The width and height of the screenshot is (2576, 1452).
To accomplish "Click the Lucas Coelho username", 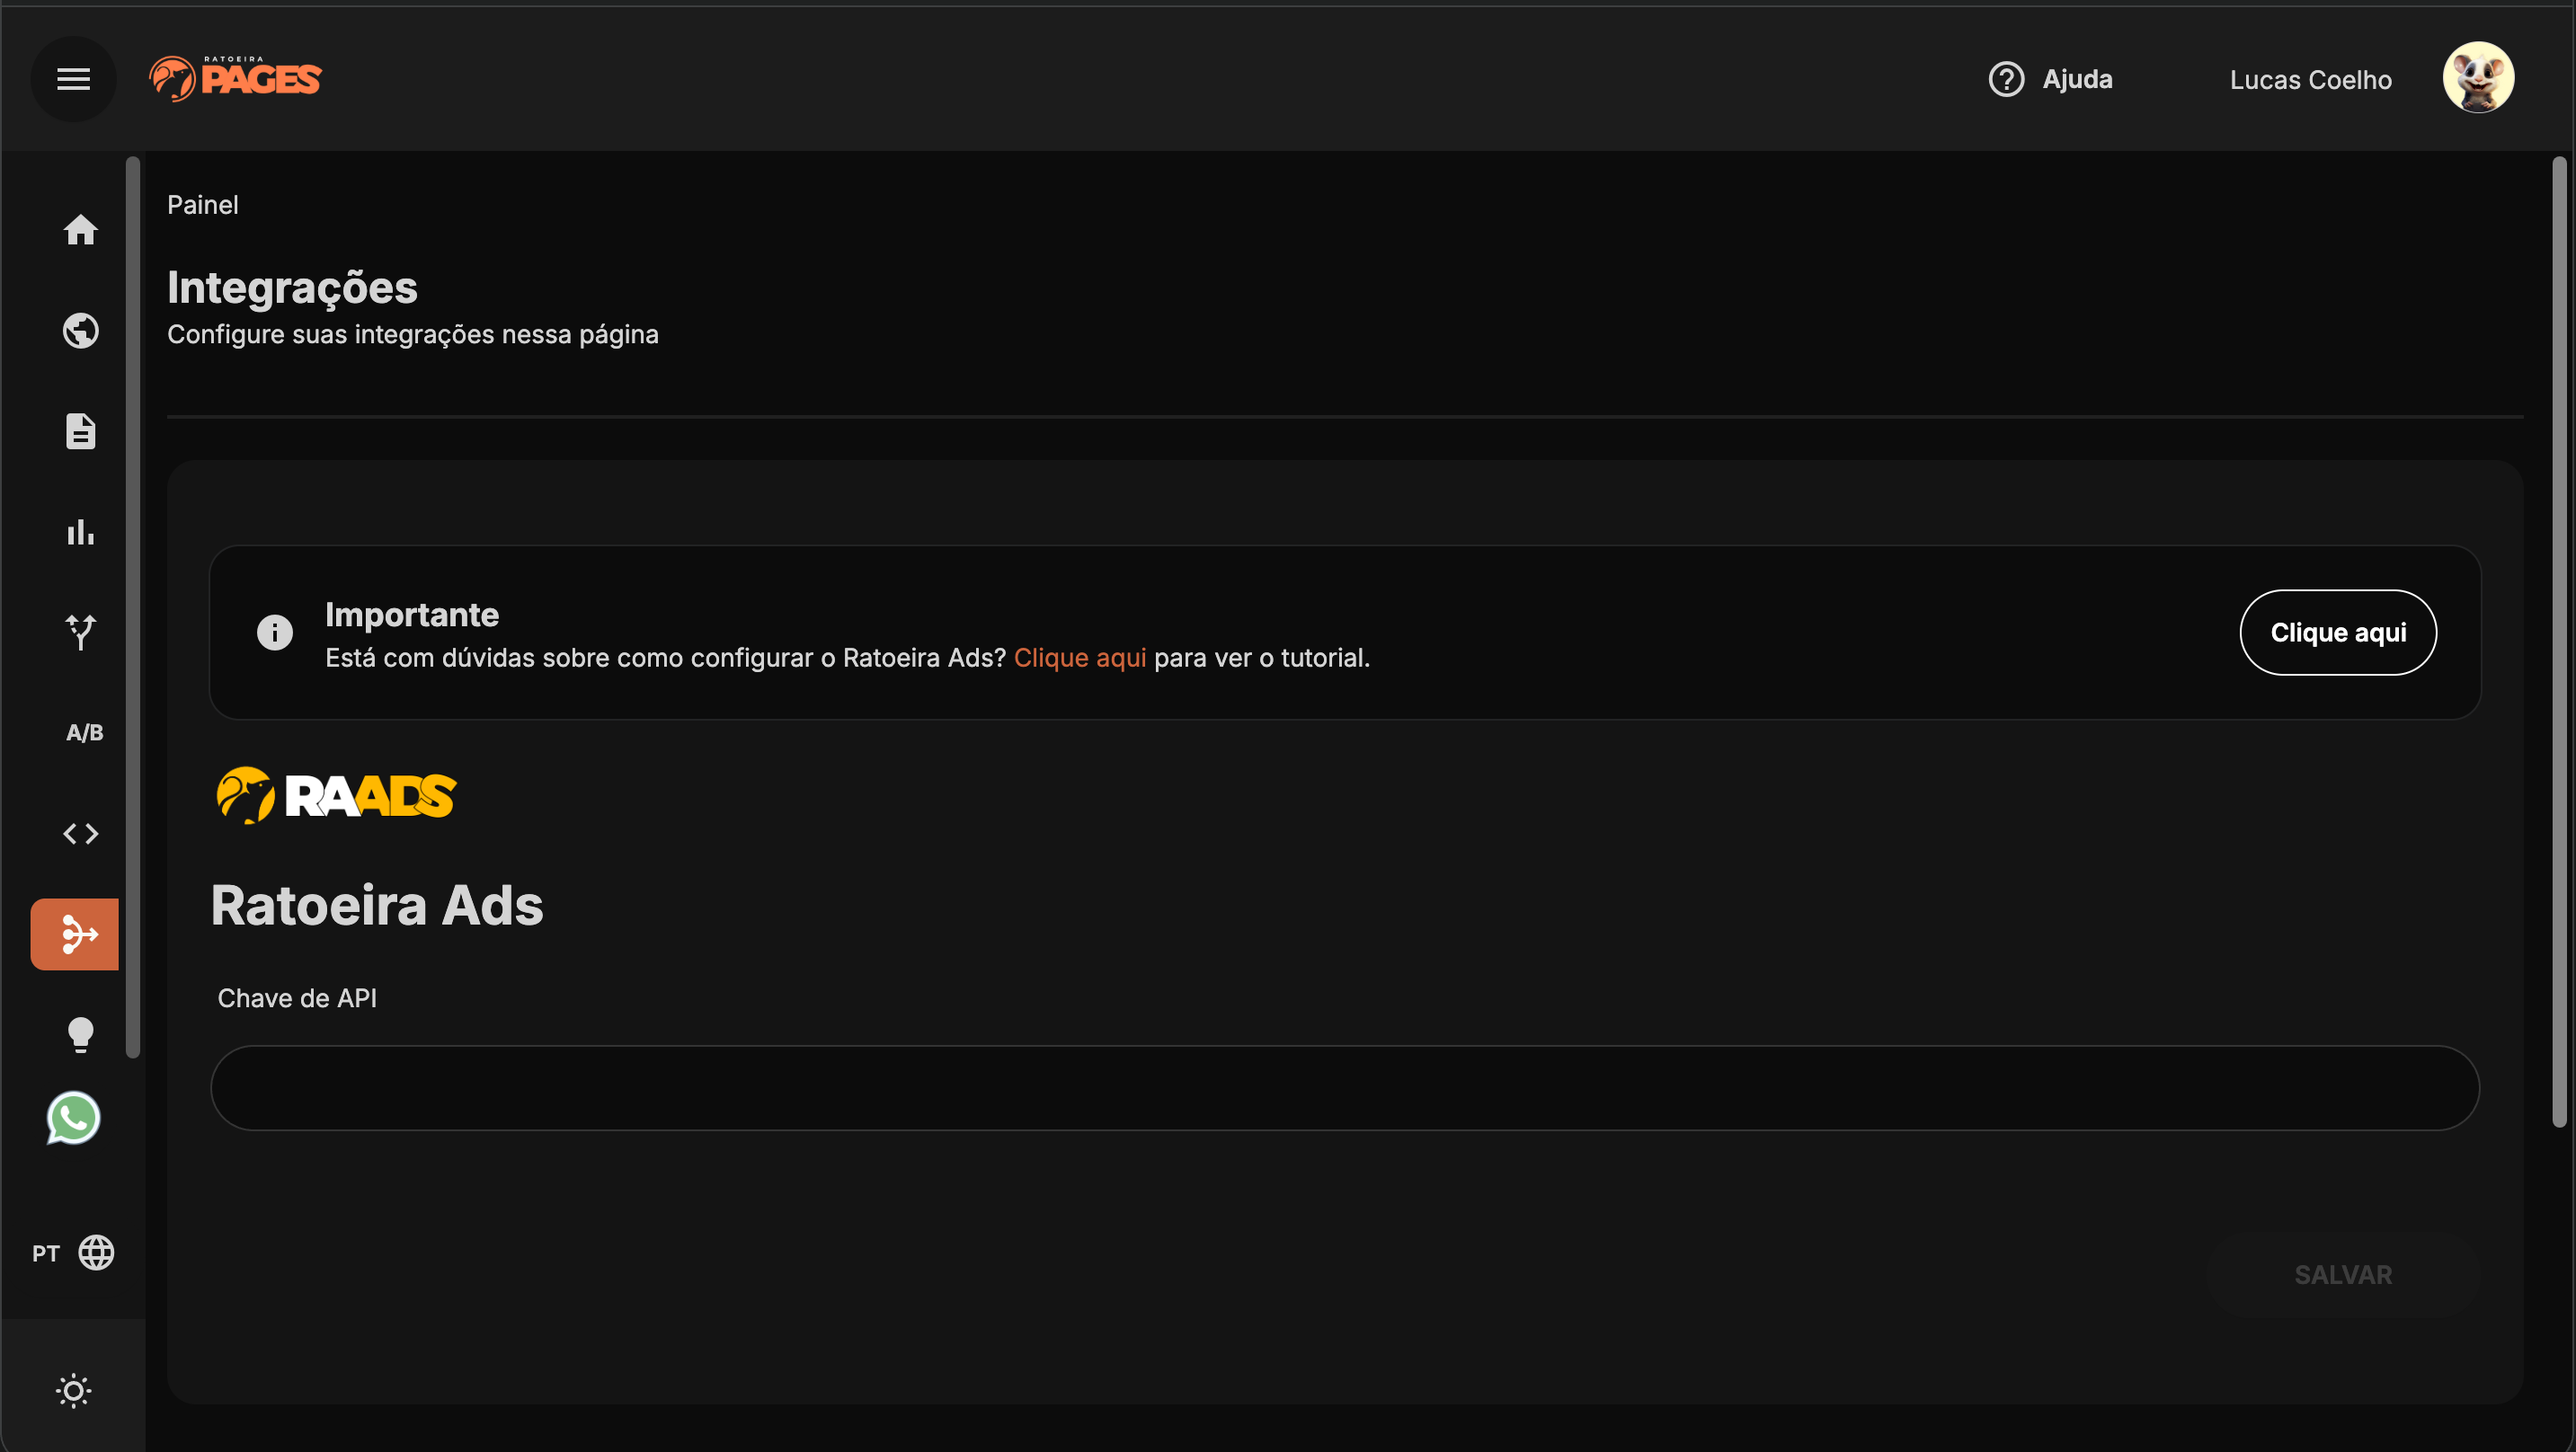I will [2310, 80].
